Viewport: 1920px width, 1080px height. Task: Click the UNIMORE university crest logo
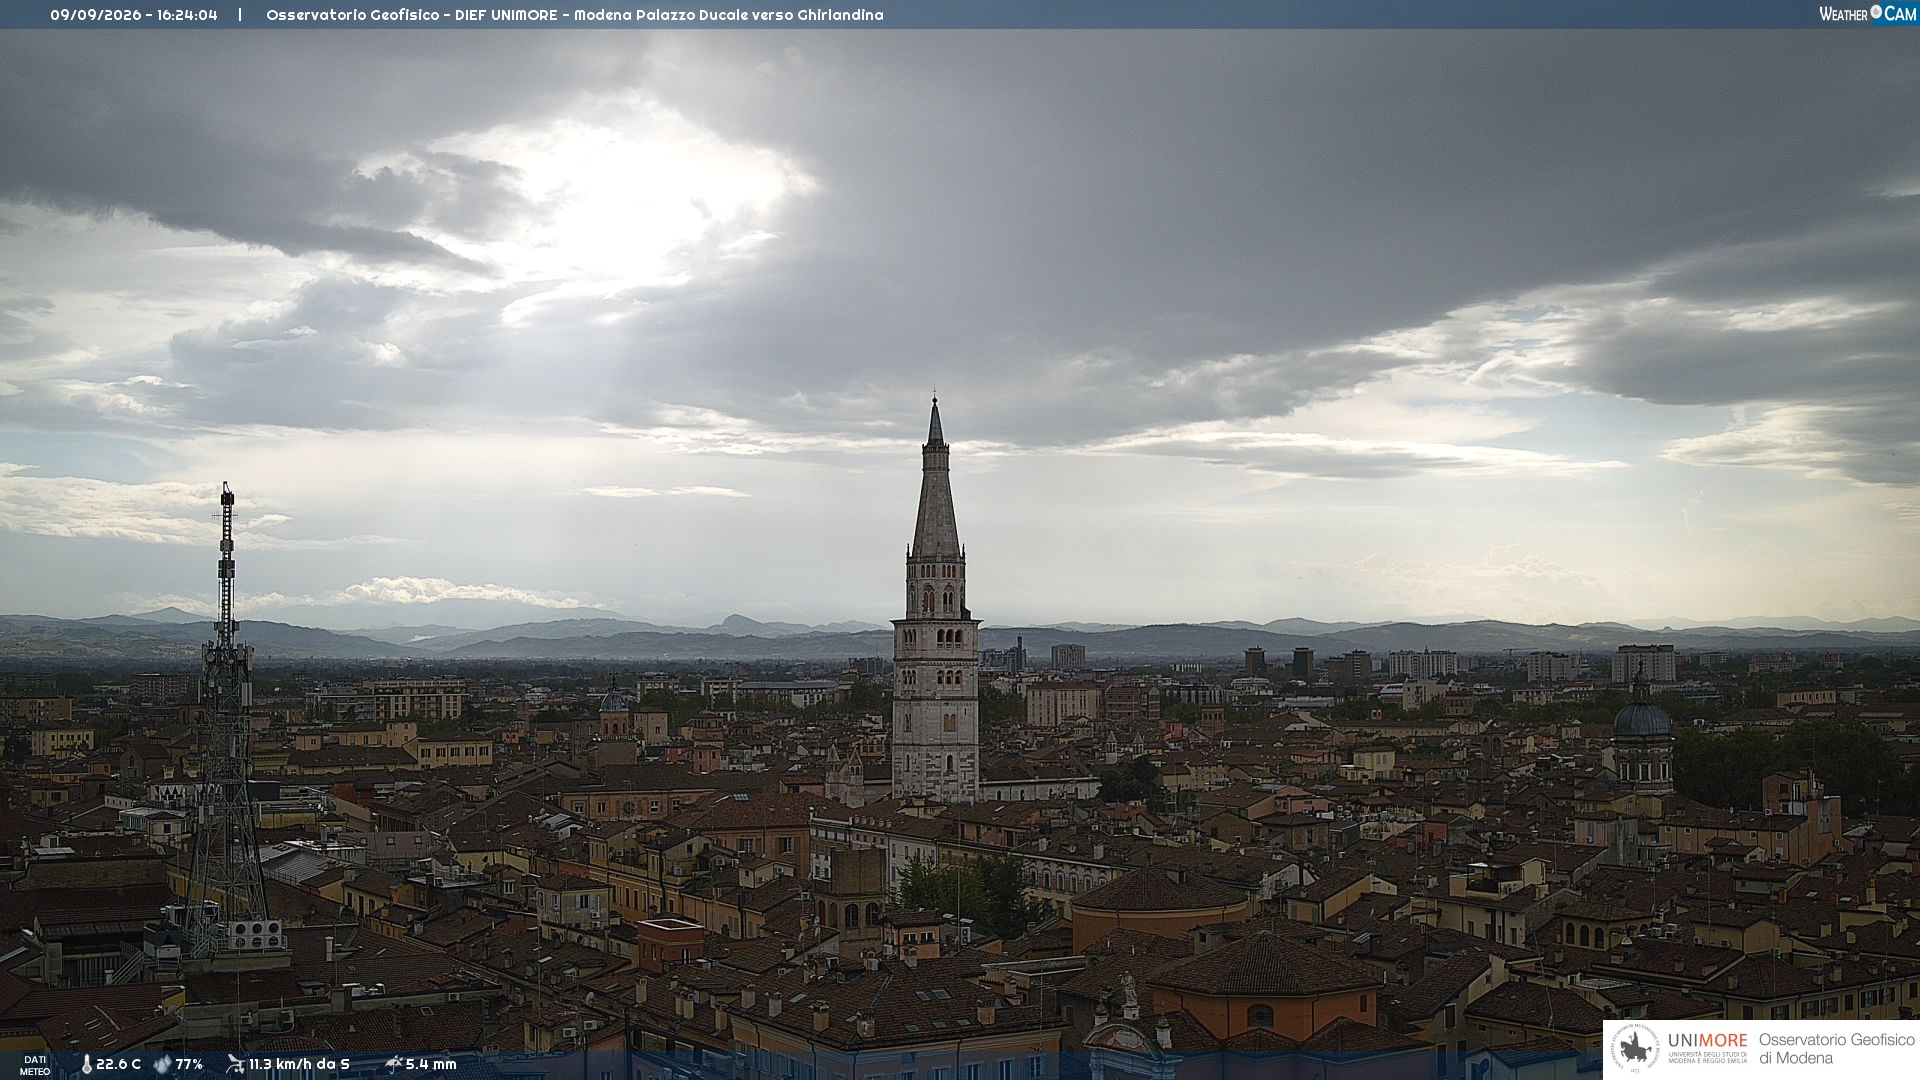[1635, 1049]
